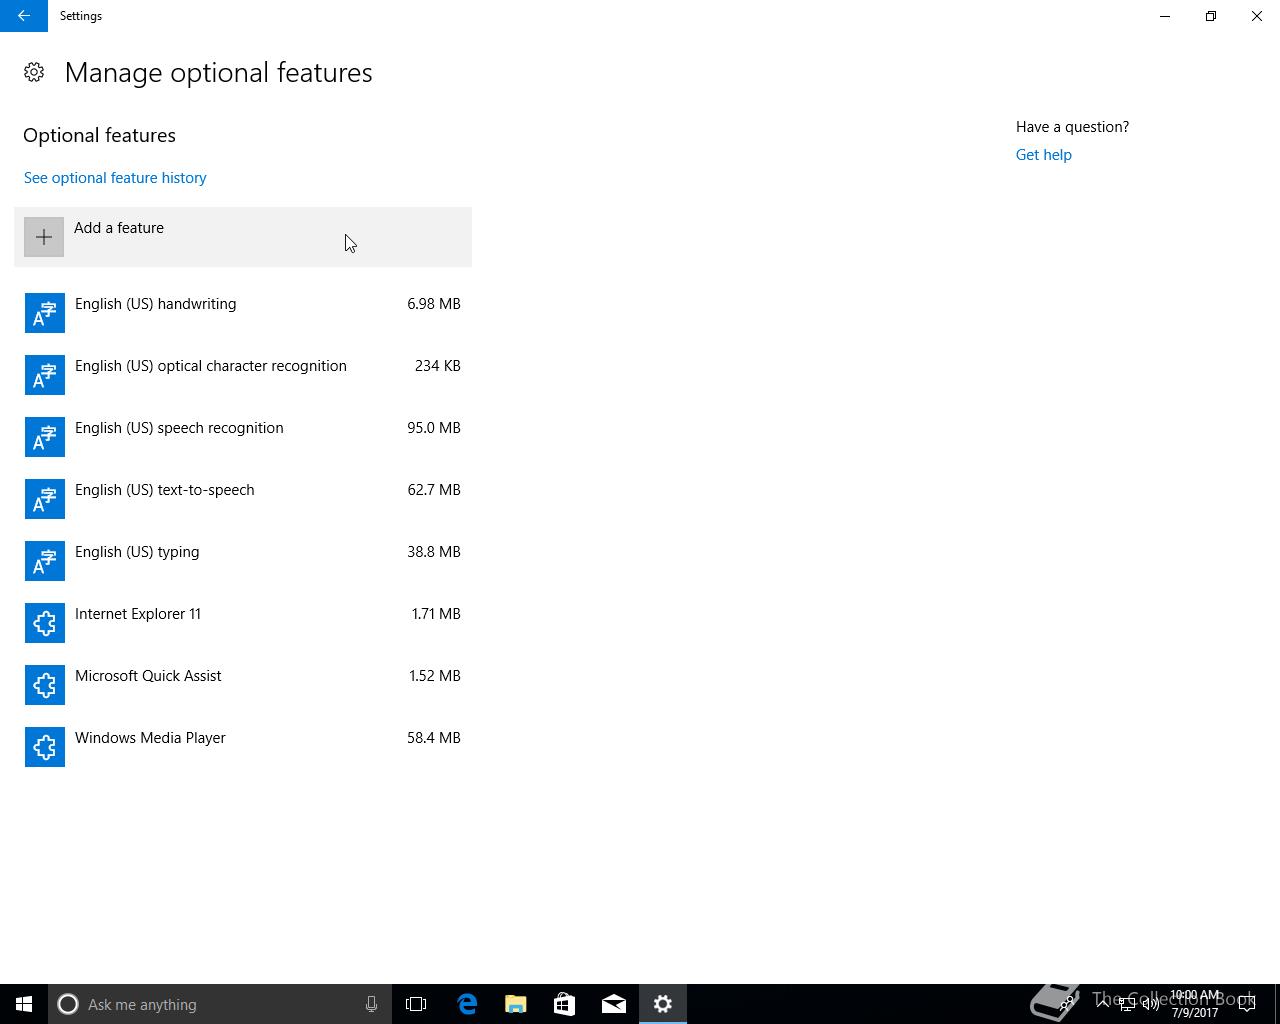Select the Microsoft Quick Assist entry

[243, 685]
